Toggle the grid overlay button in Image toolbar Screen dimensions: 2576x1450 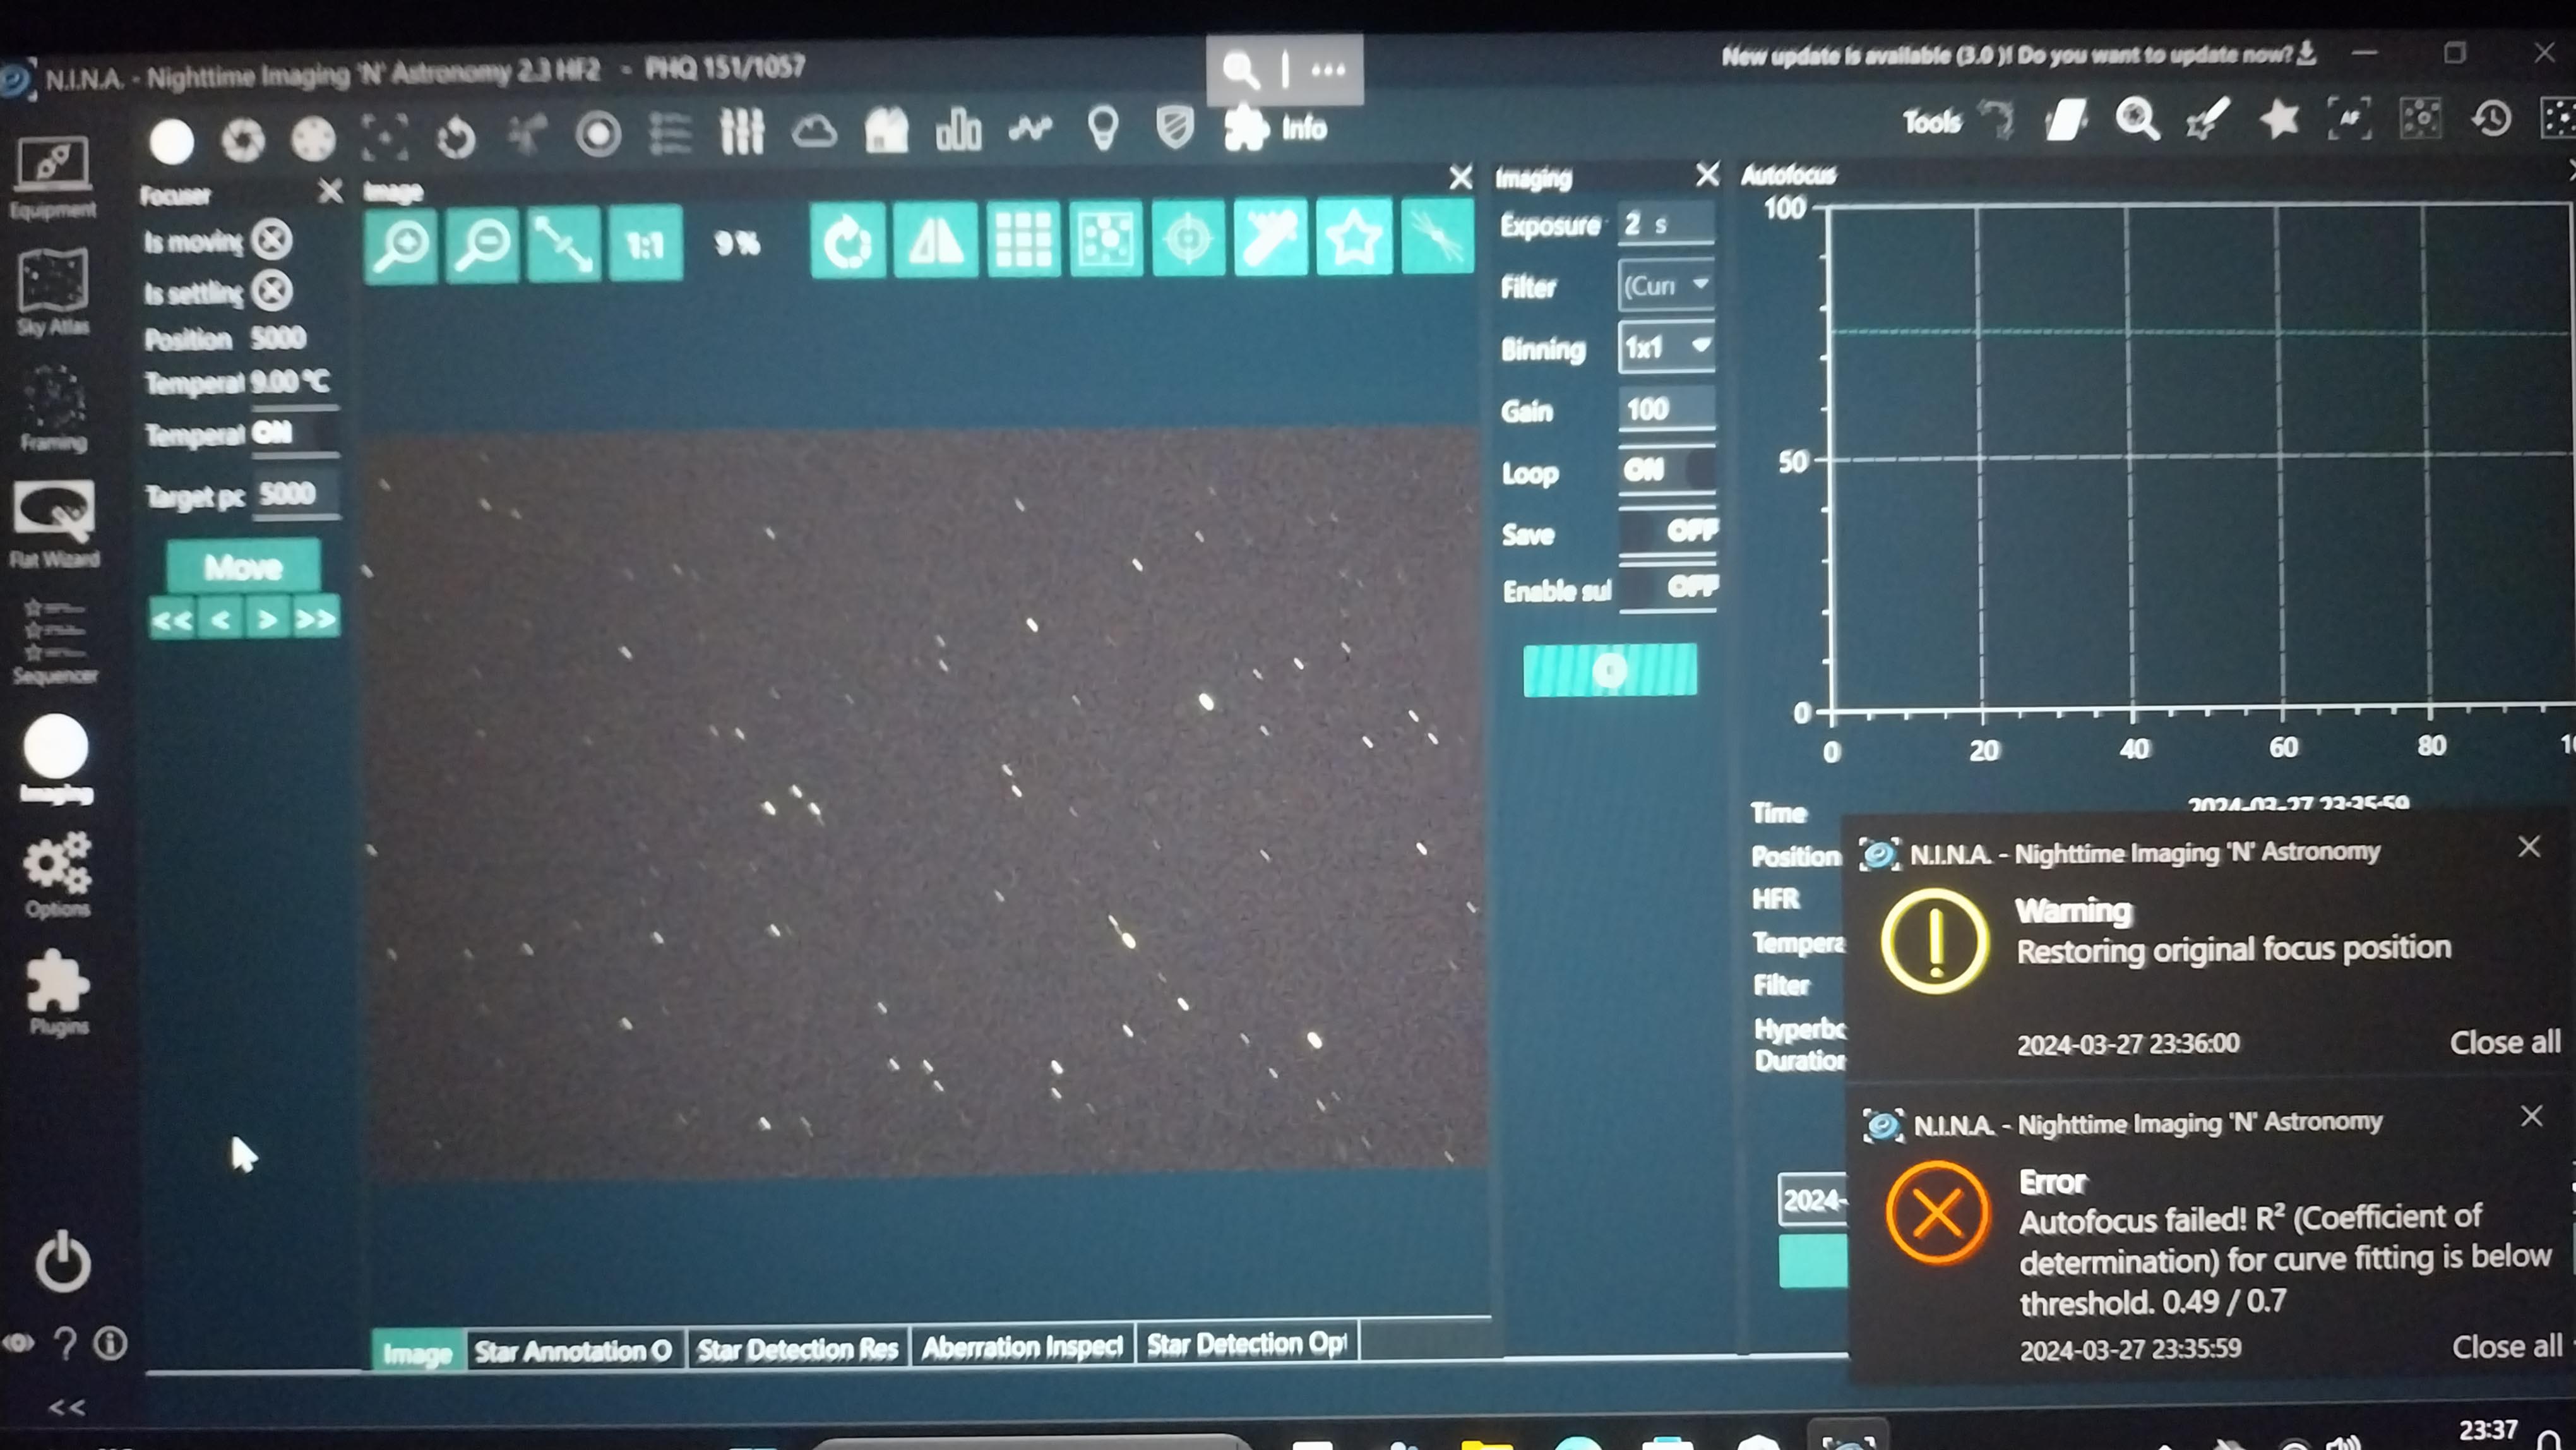[x=1023, y=240]
